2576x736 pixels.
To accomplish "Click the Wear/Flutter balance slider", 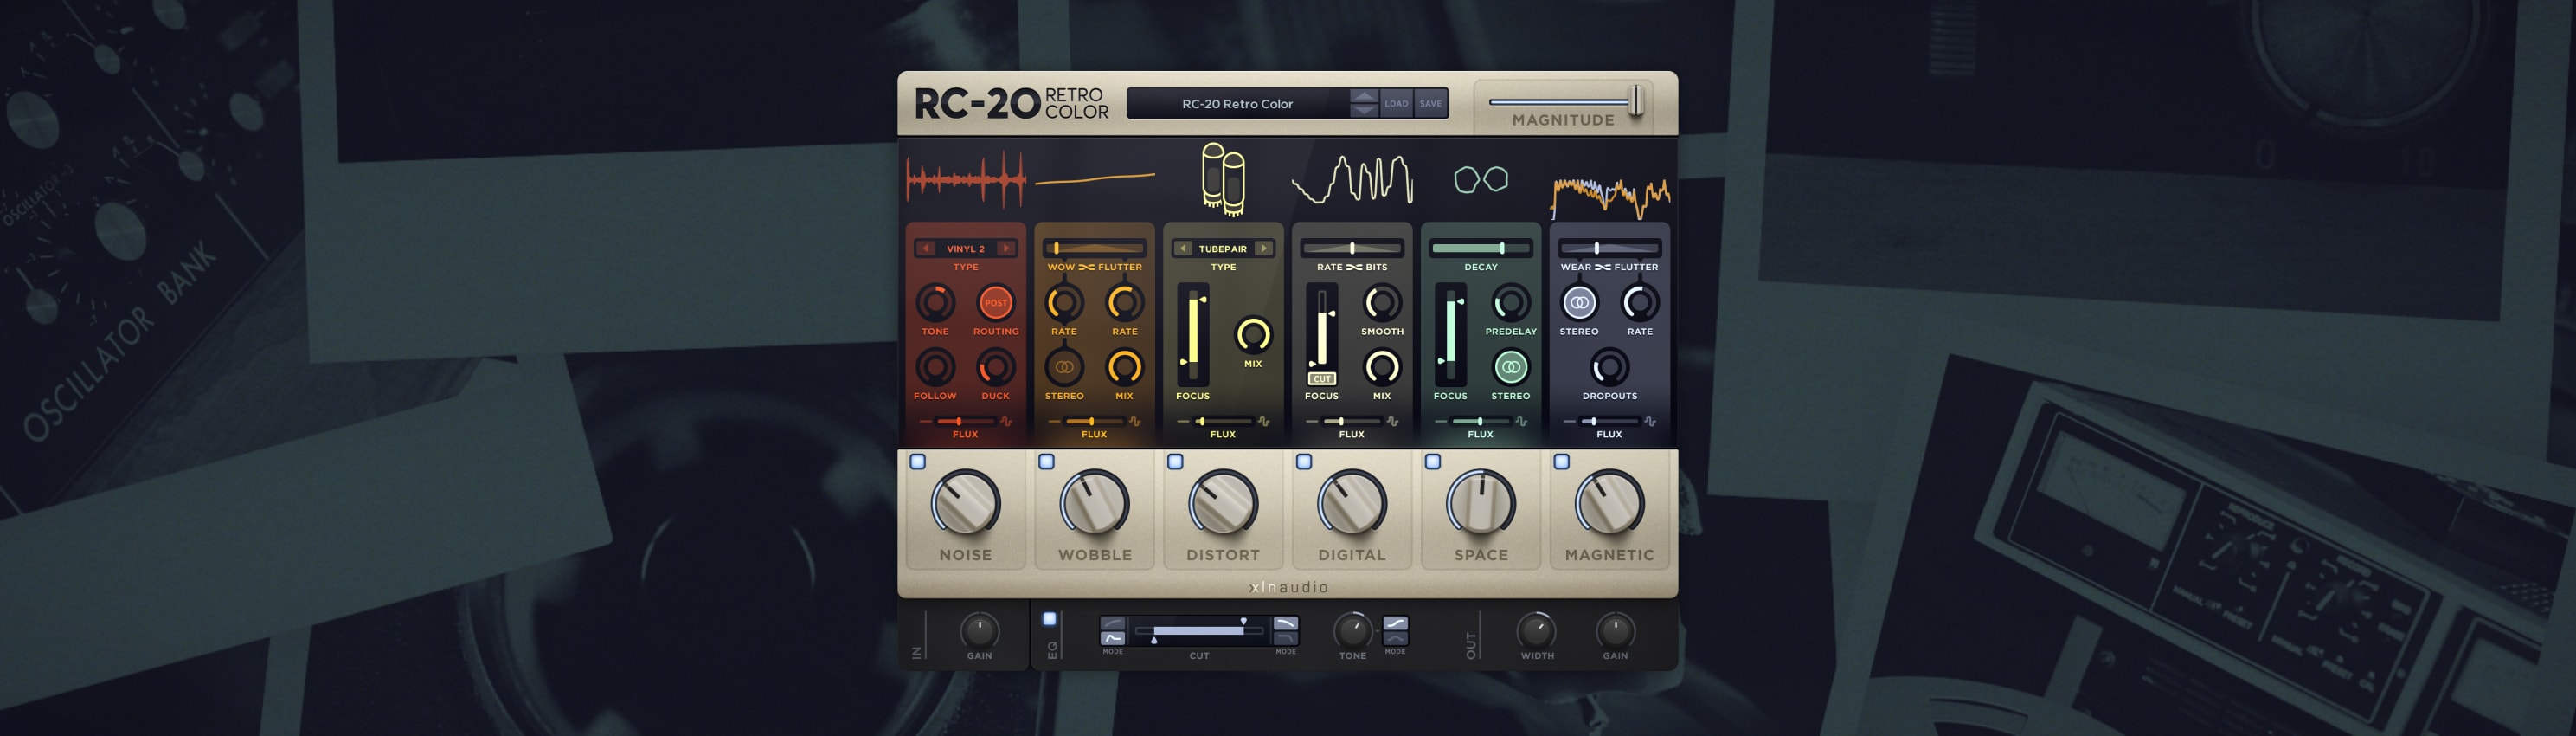I will point(1610,248).
